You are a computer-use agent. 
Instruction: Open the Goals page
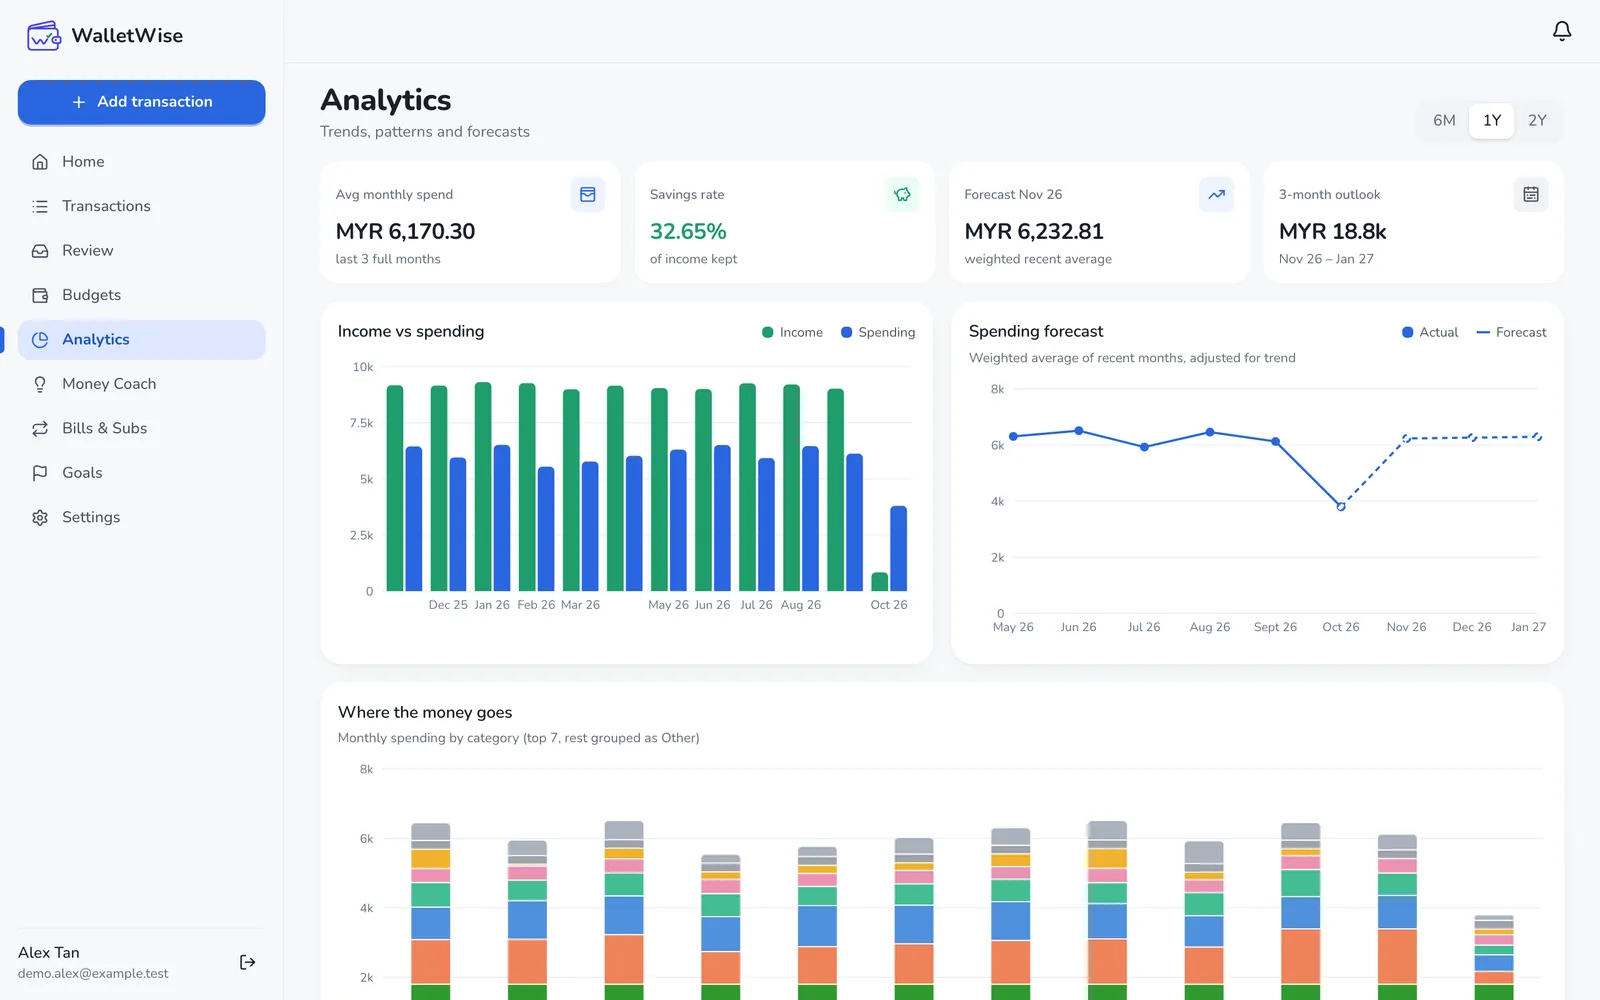coord(141,473)
